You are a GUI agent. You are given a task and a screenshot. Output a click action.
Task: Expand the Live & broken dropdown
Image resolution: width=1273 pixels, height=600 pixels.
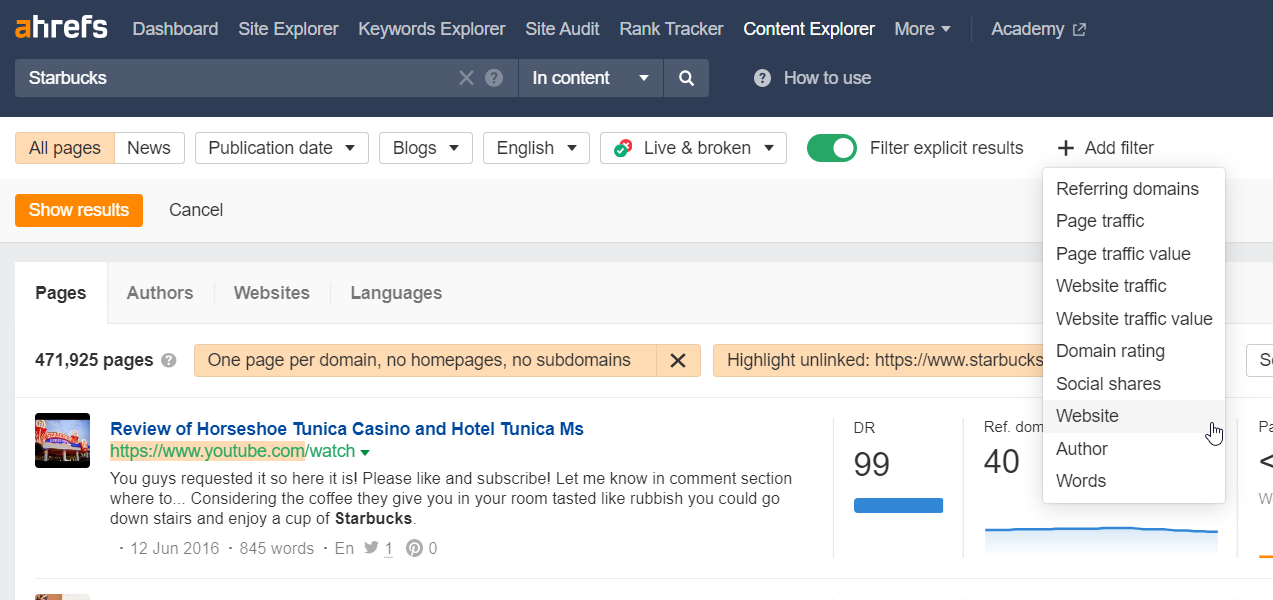point(694,148)
